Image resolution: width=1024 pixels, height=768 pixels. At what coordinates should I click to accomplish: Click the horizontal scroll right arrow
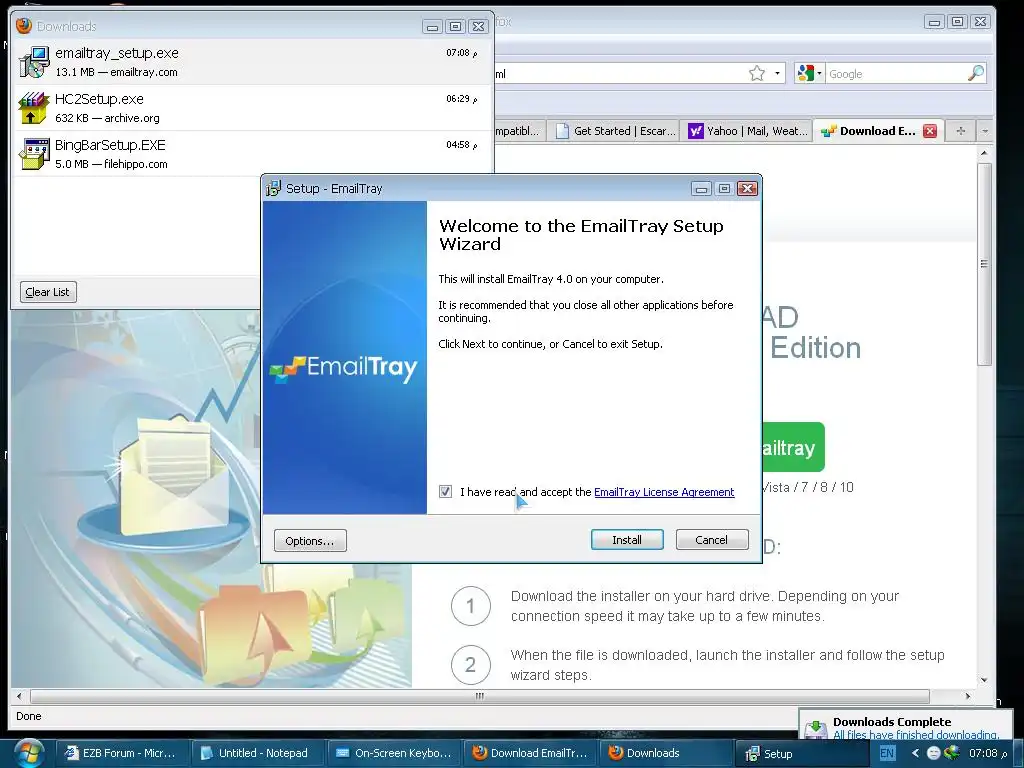point(968,696)
